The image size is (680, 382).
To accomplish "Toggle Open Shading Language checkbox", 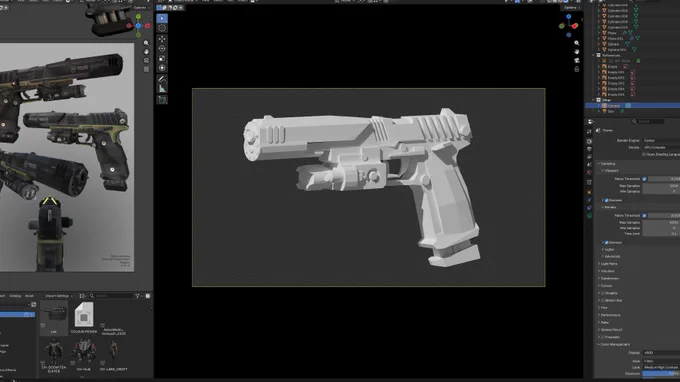I will click(644, 154).
